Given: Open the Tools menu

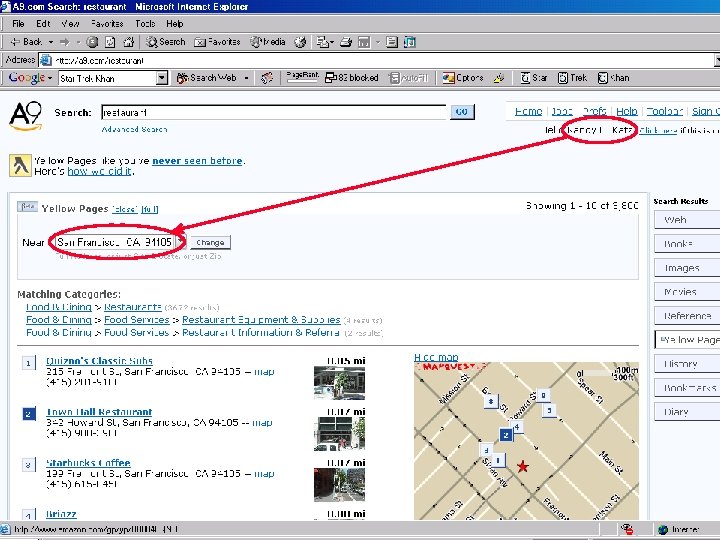Looking at the screenshot, I should tap(145, 23).
